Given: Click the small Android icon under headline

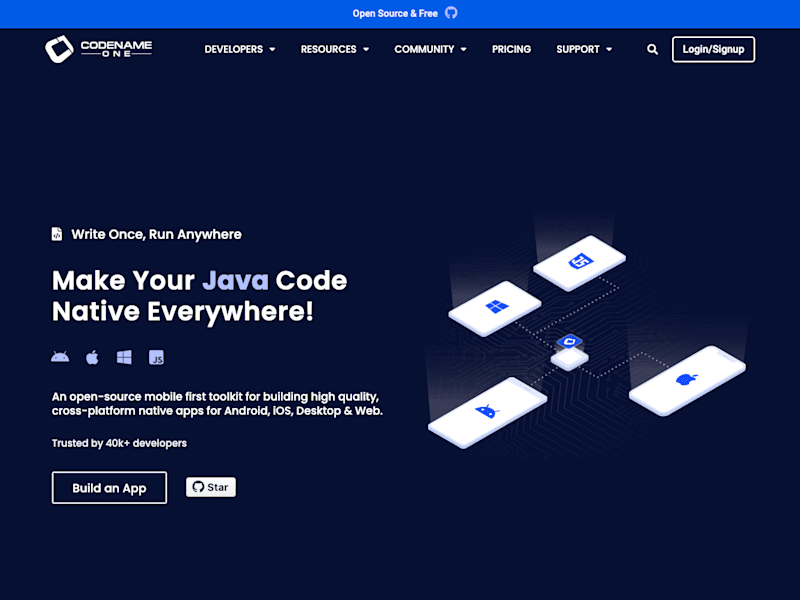Looking at the screenshot, I should point(60,357).
